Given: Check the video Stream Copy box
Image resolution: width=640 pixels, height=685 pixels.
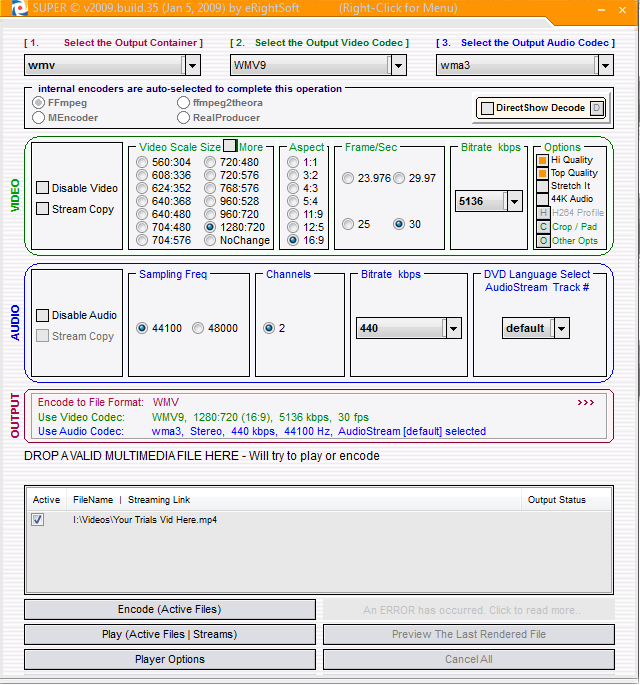Looking at the screenshot, I should pos(42,209).
